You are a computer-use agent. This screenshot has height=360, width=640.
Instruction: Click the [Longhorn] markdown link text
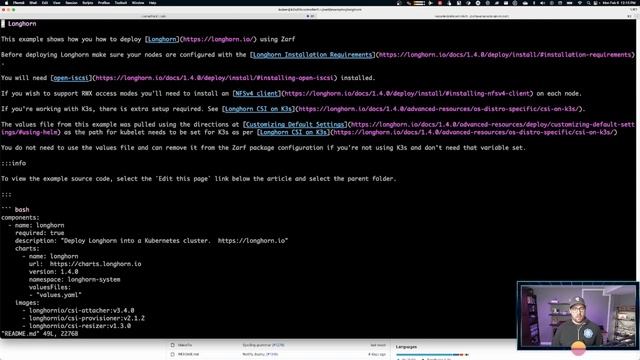point(162,39)
